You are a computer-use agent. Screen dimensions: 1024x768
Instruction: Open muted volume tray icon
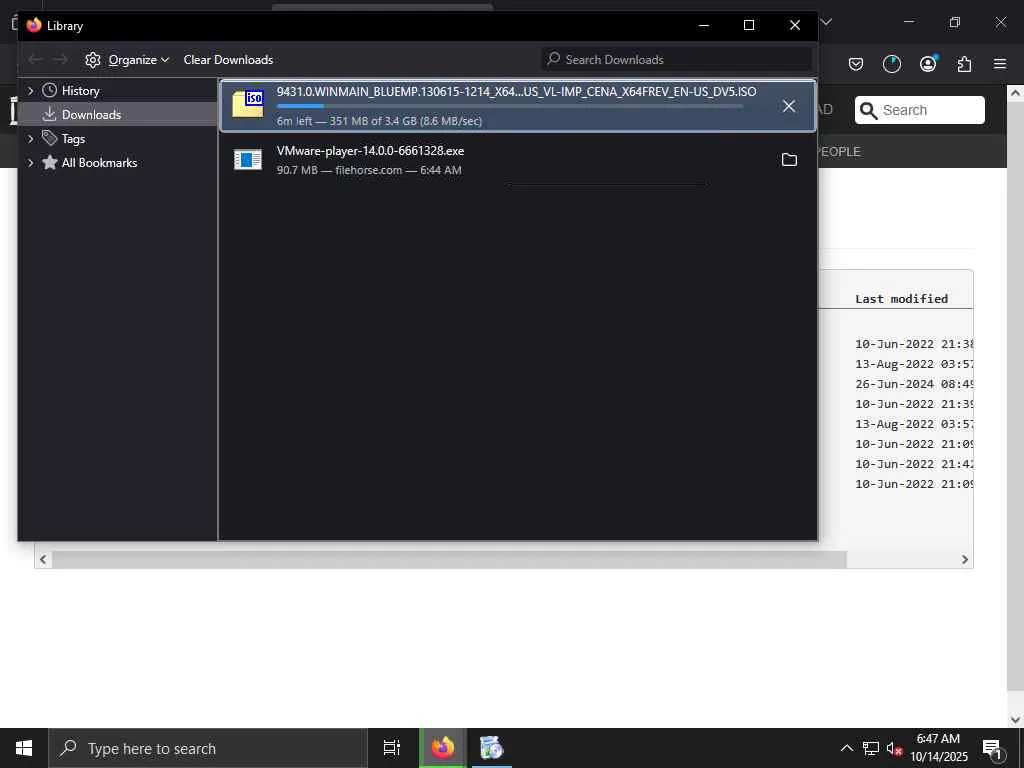[x=895, y=748]
